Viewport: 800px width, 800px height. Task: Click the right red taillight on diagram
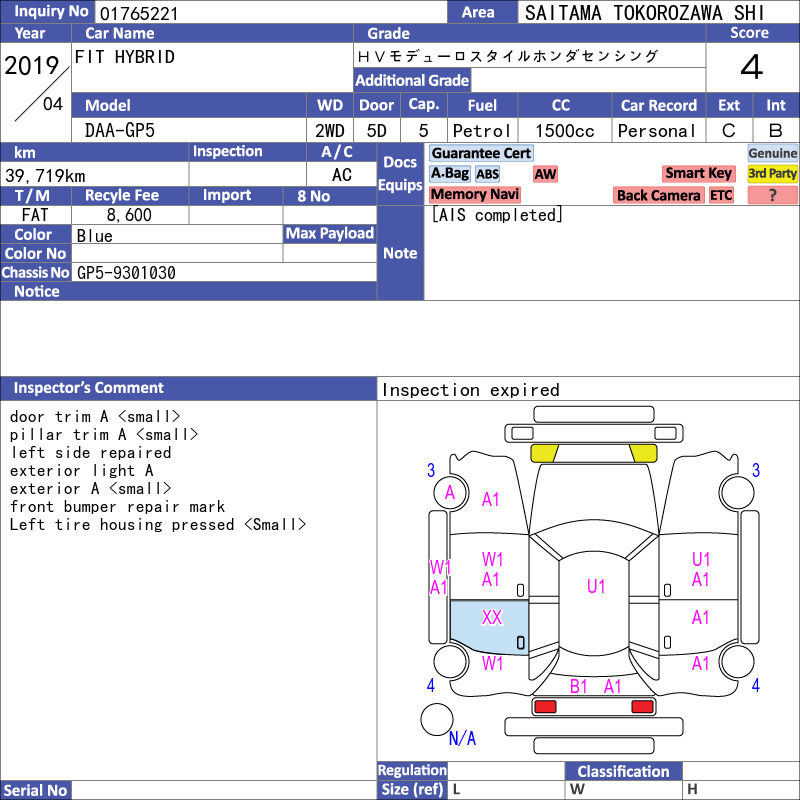(x=642, y=707)
